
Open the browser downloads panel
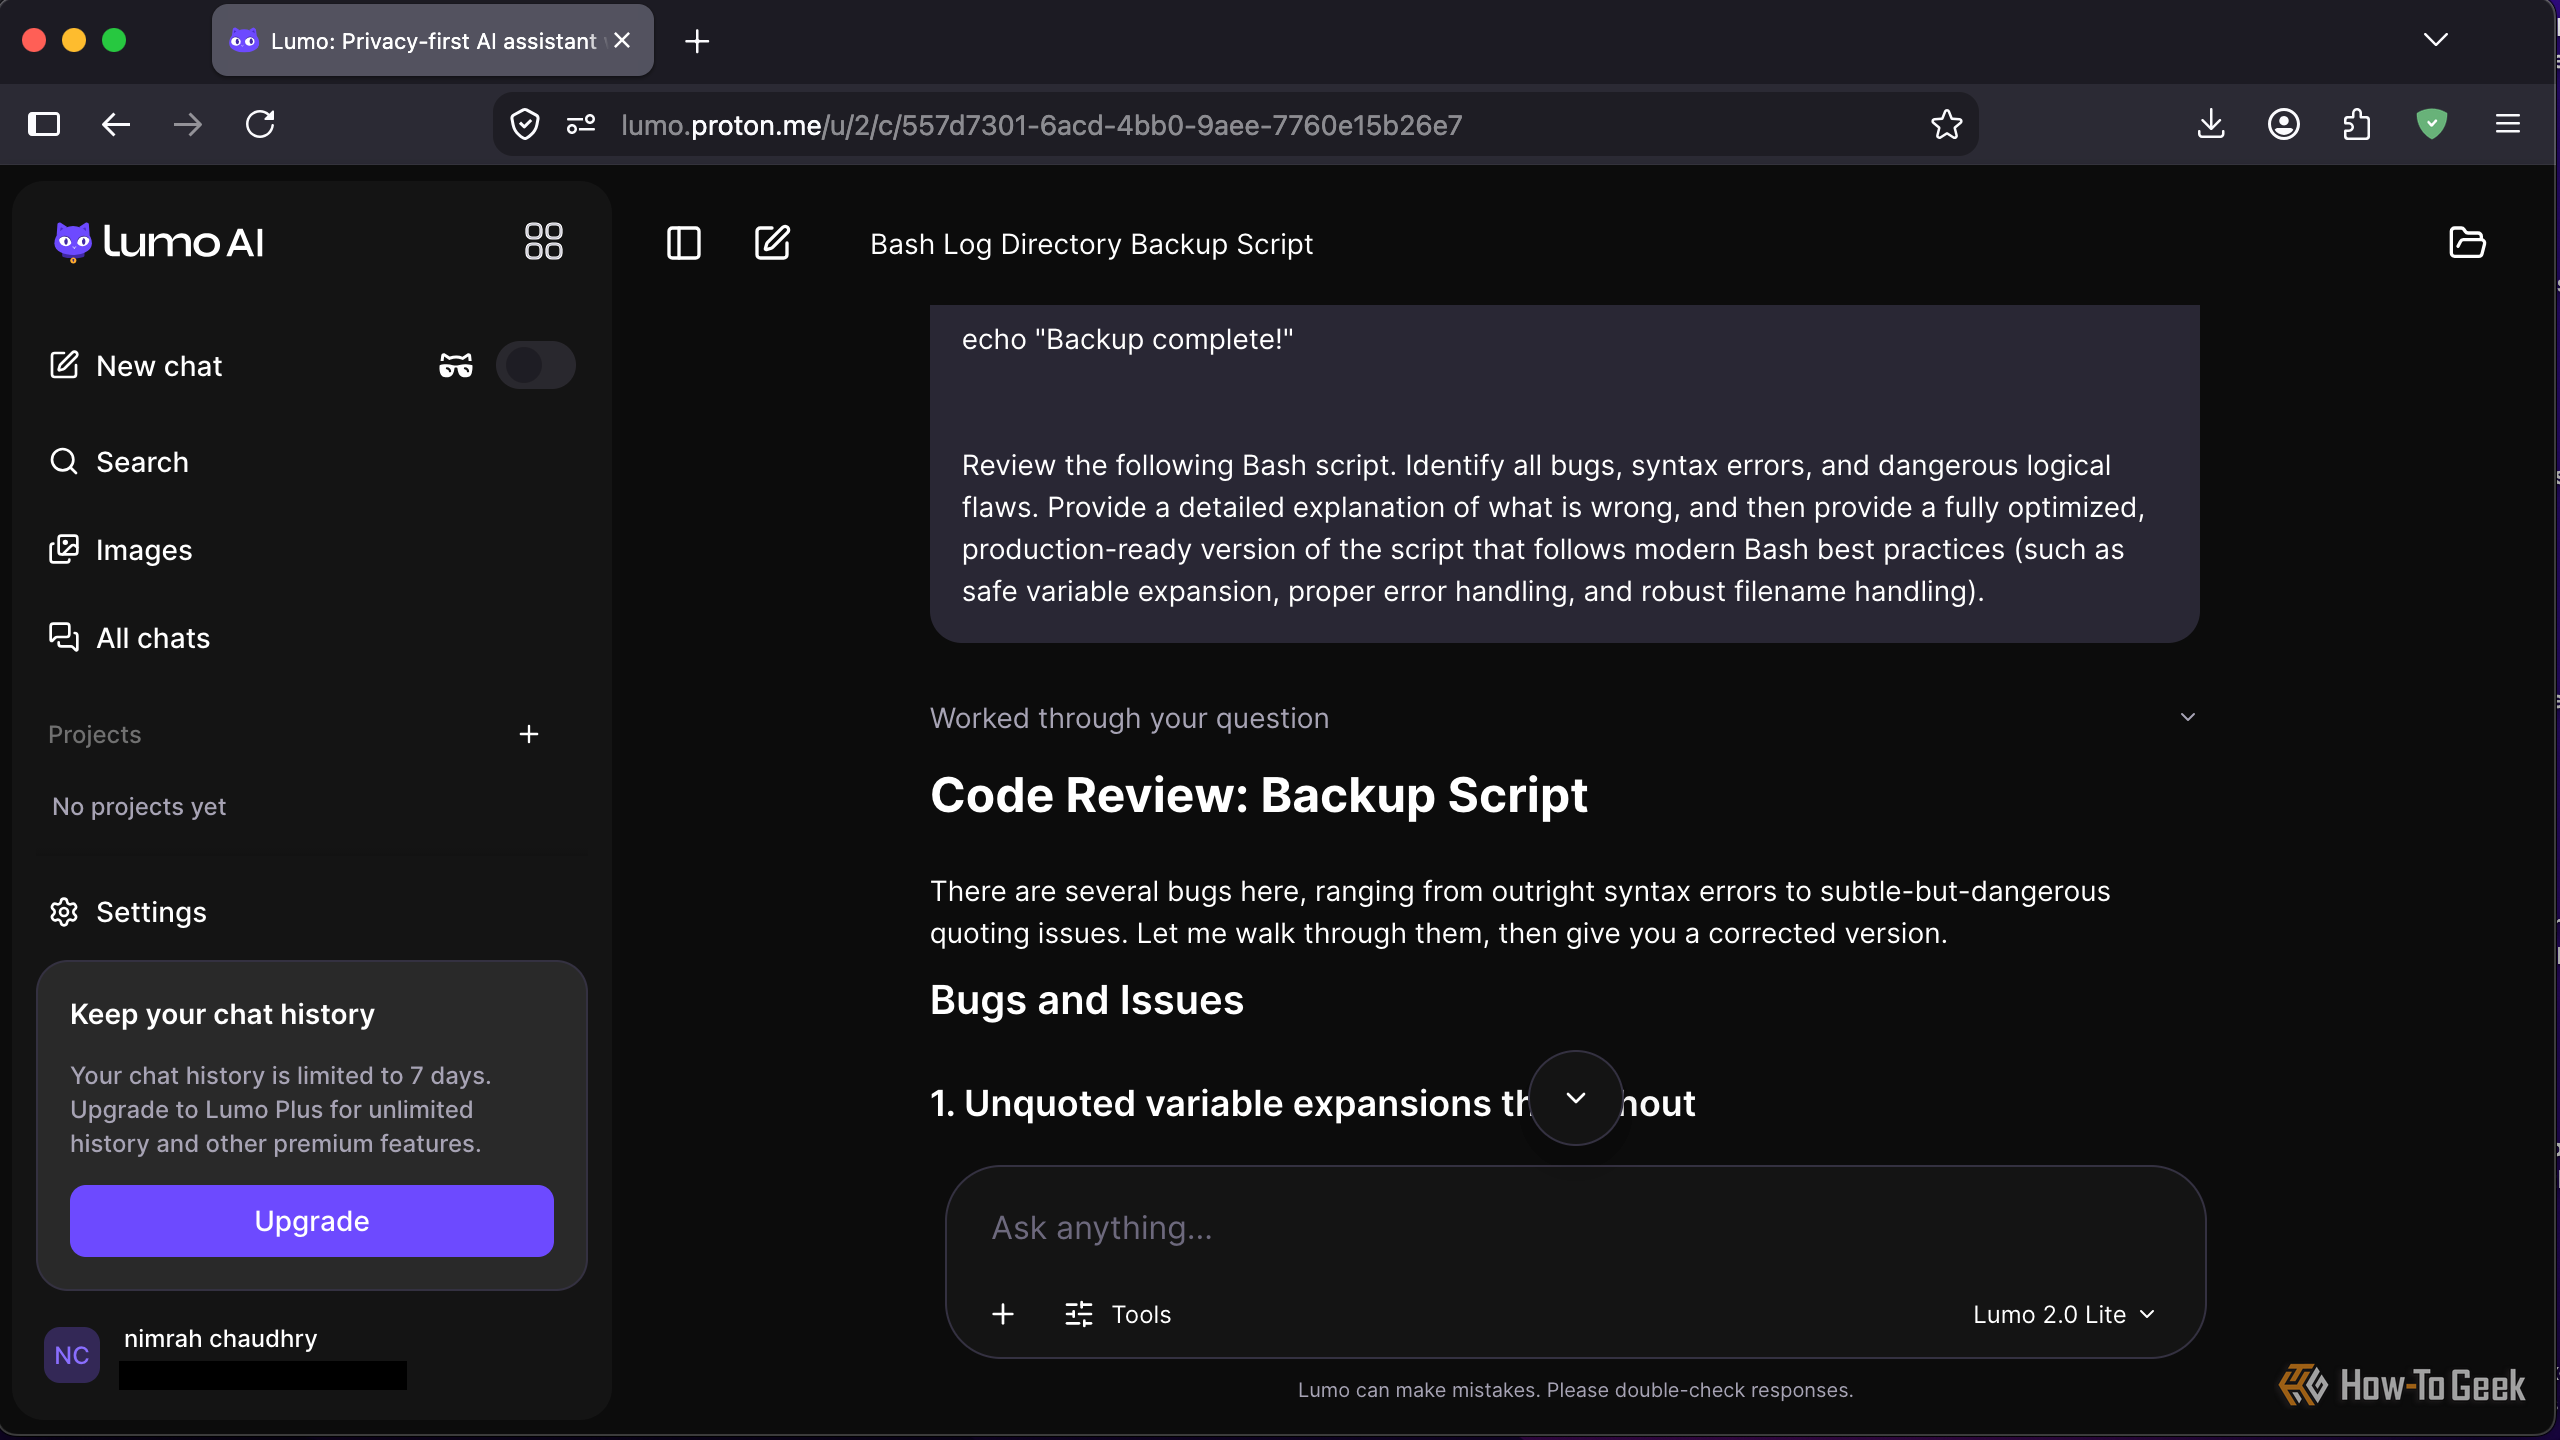tap(2211, 124)
